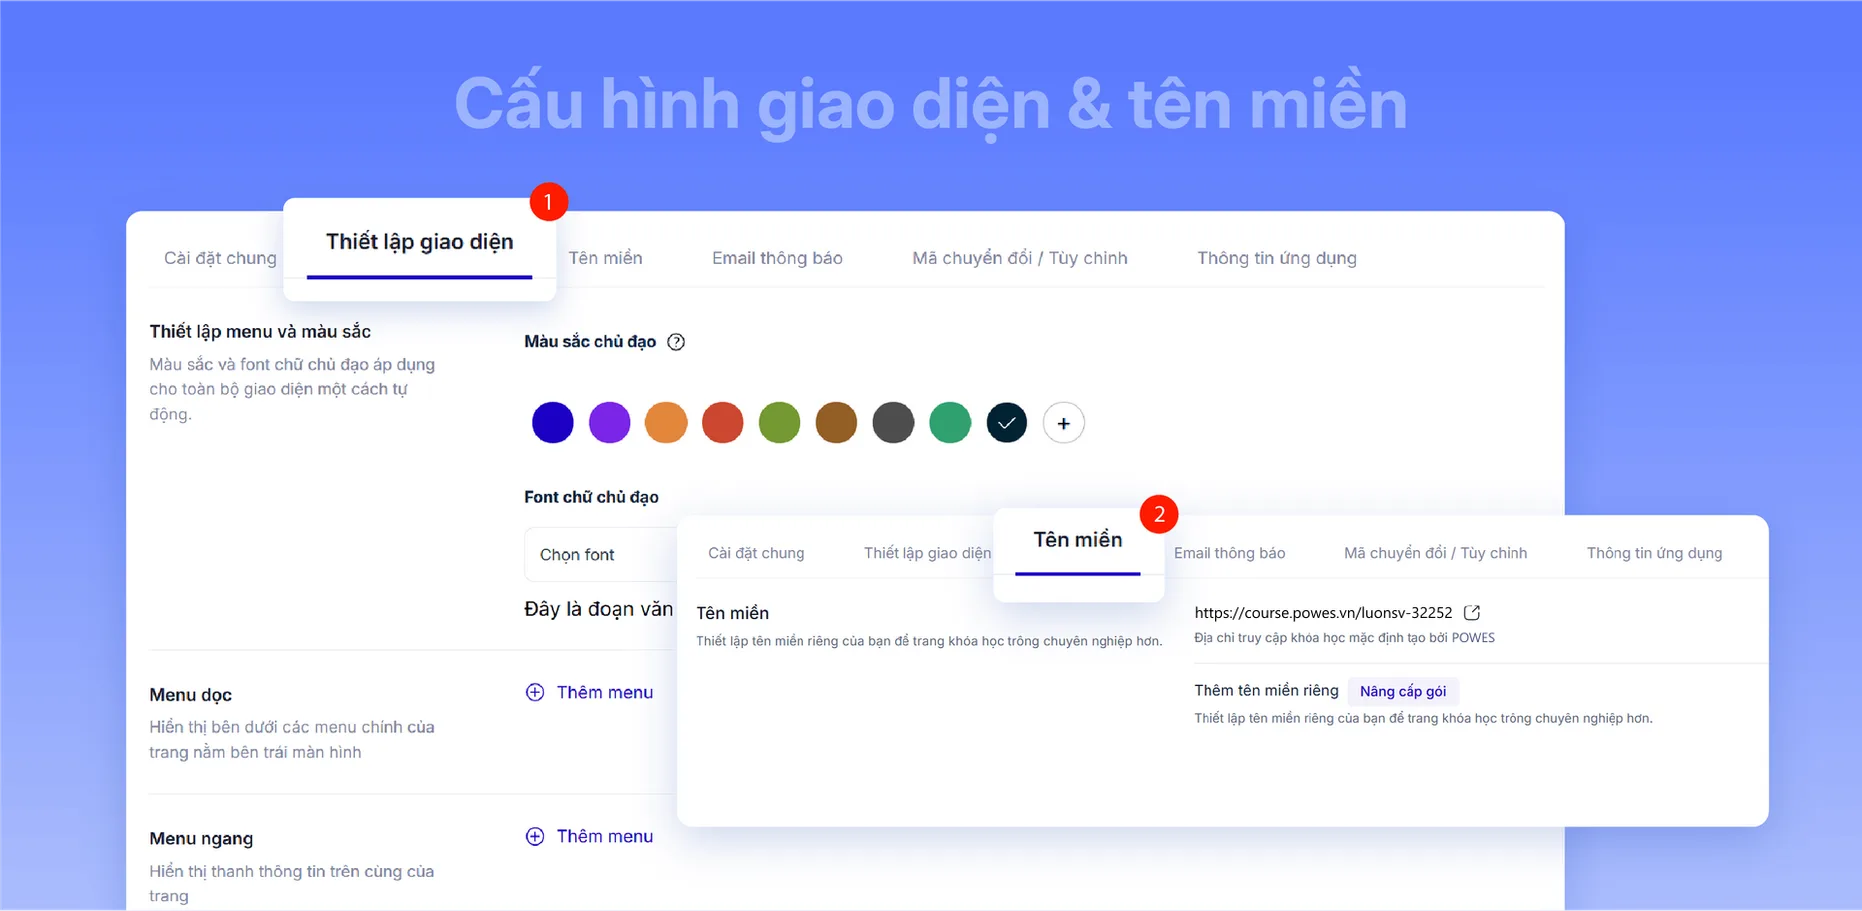Screen dimensions: 1862x911
Task: Click the plus circle icon for Menu ngang
Action: 535,836
